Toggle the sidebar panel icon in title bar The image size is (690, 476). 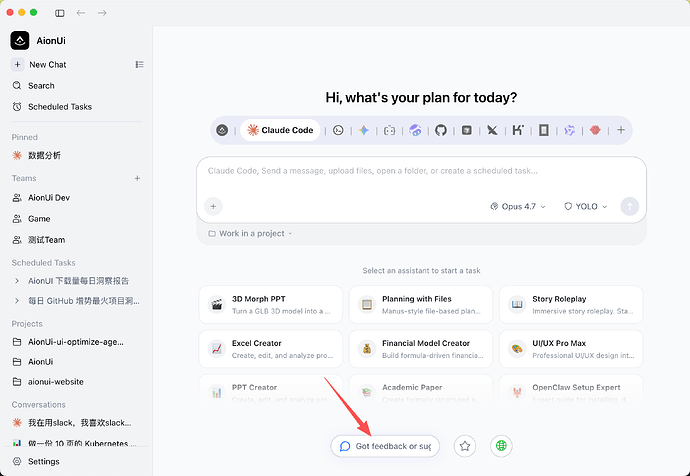pyautogui.click(x=60, y=13)
